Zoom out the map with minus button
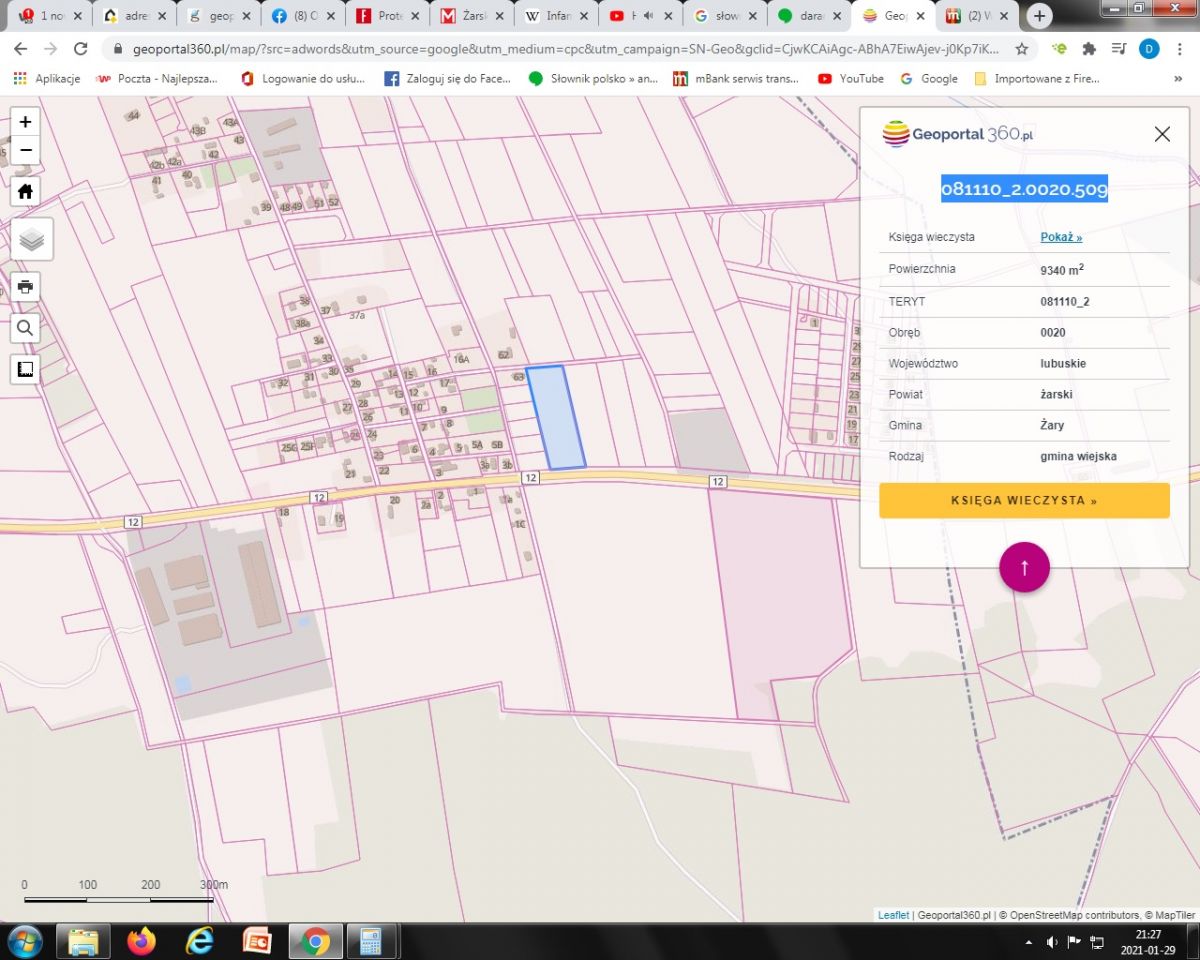The image size is (1200, 960). point(26,151)
